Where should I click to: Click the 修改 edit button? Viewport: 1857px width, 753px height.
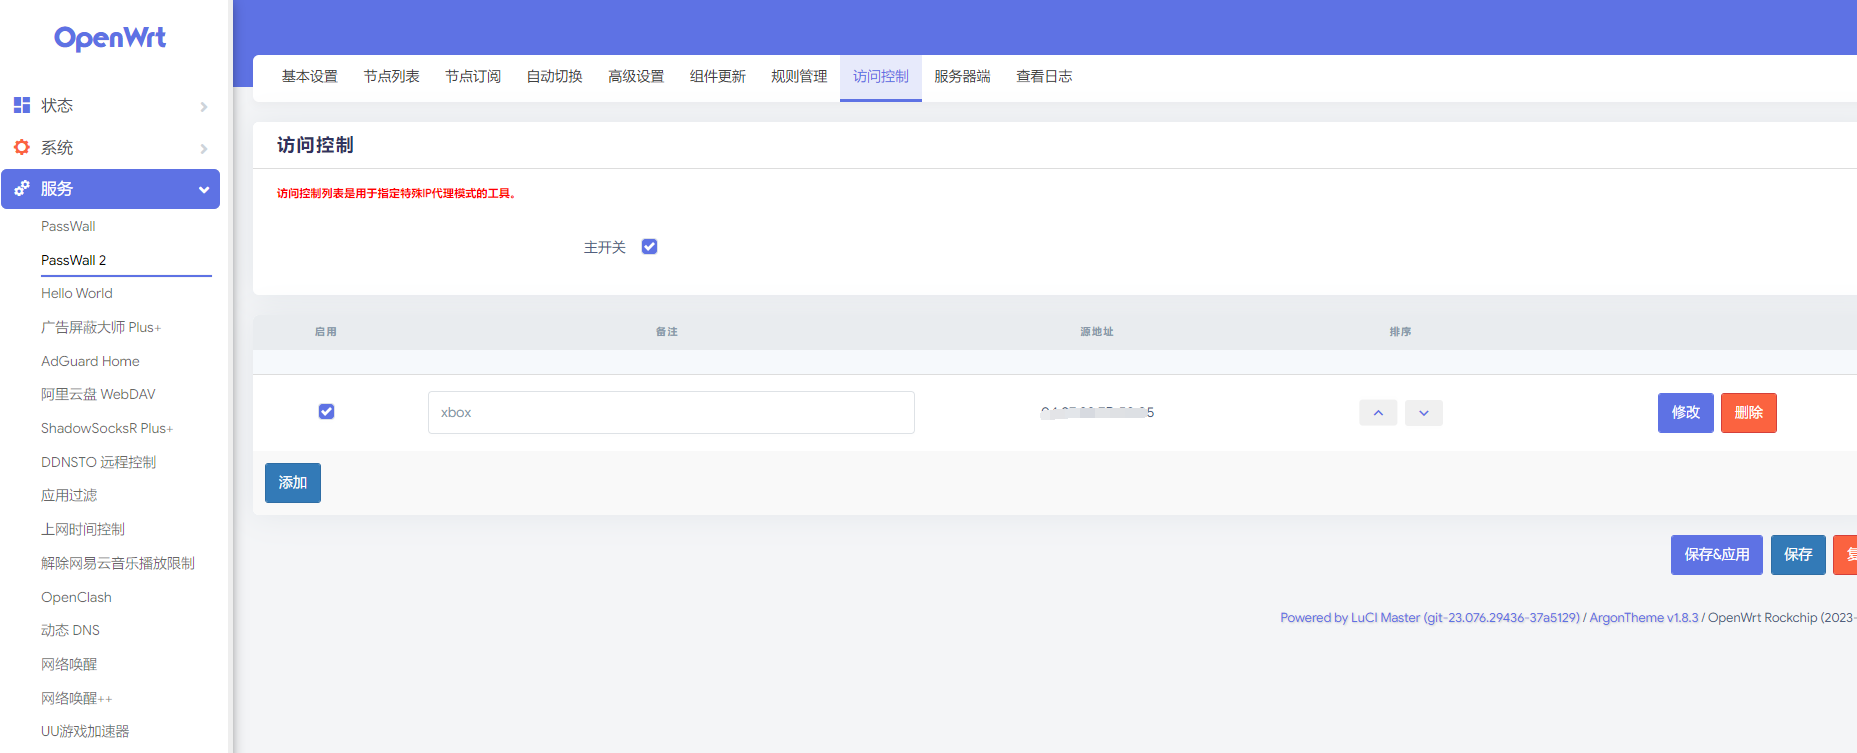pos(1685,413)
